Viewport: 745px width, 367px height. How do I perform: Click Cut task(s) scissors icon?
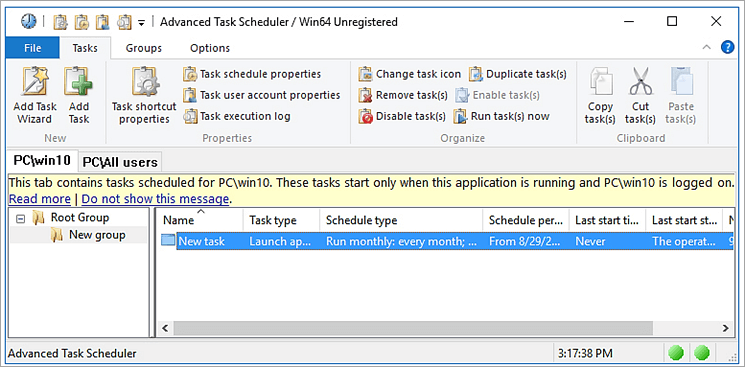640,81
